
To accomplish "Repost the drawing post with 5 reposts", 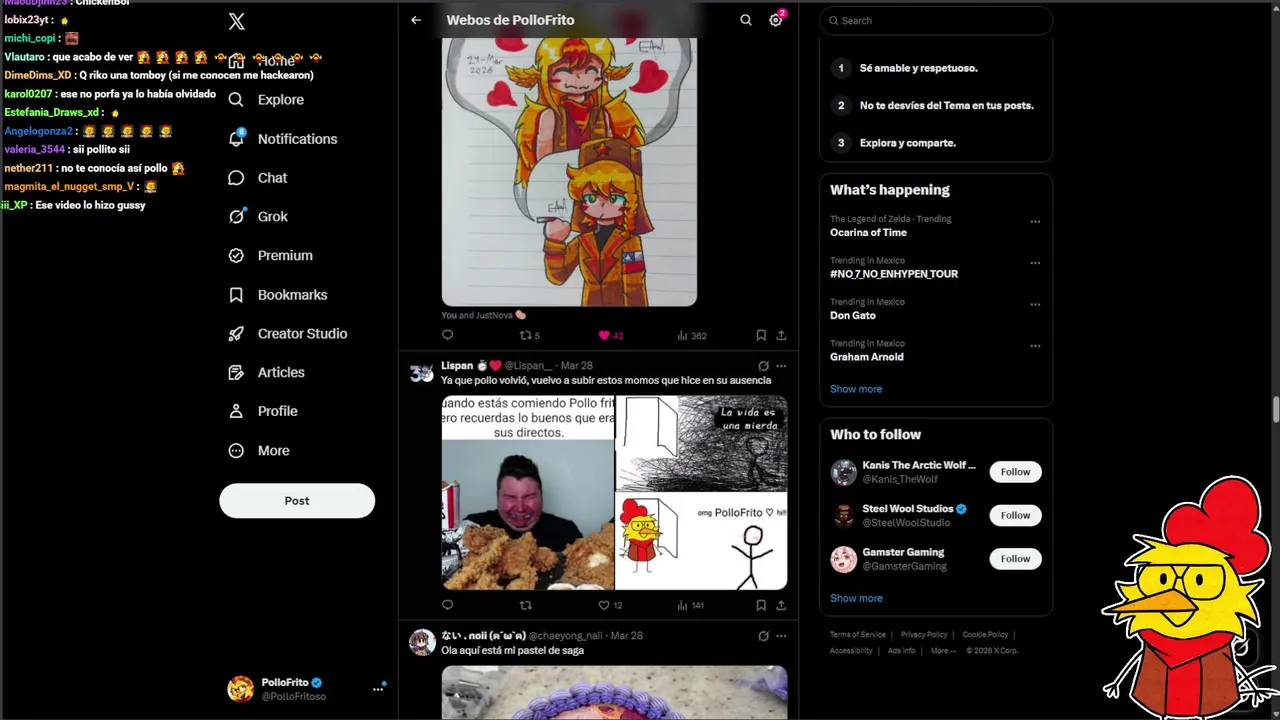I will click(x=529, y=336).
